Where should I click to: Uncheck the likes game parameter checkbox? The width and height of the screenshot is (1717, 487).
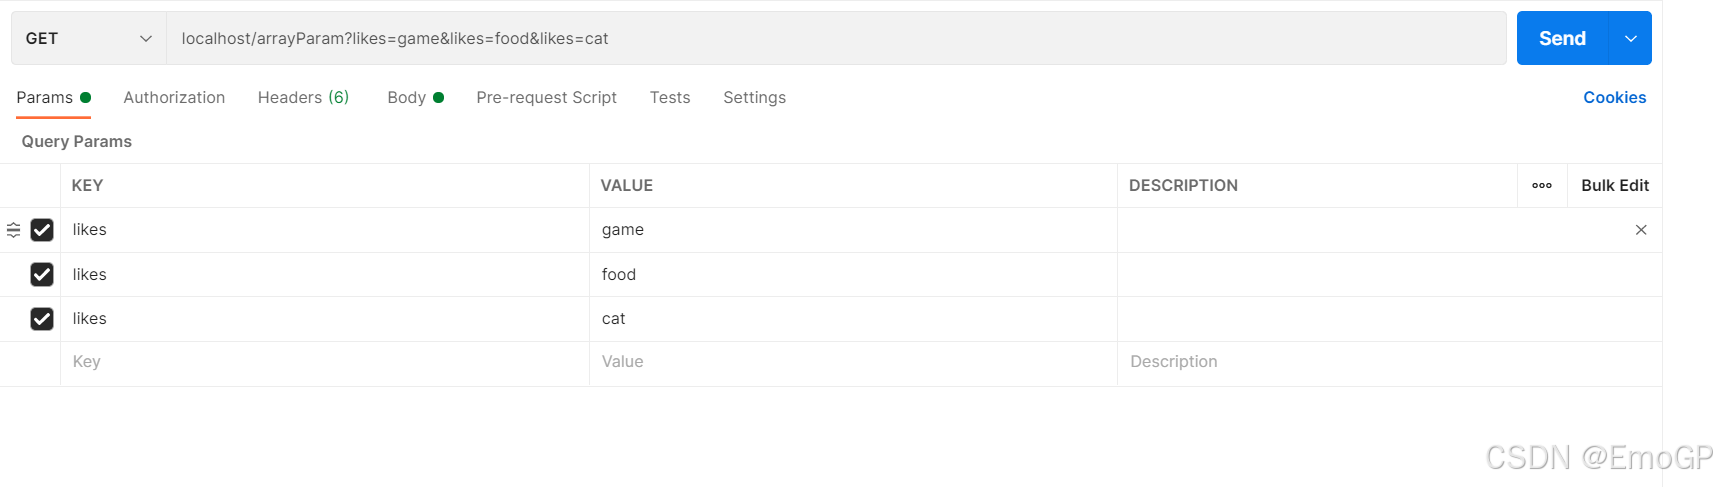[42, 230]
